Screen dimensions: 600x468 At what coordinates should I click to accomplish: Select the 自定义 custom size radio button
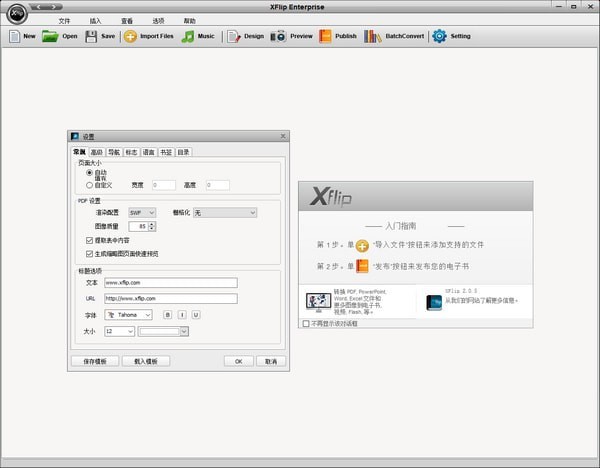[x=89, y=185]
